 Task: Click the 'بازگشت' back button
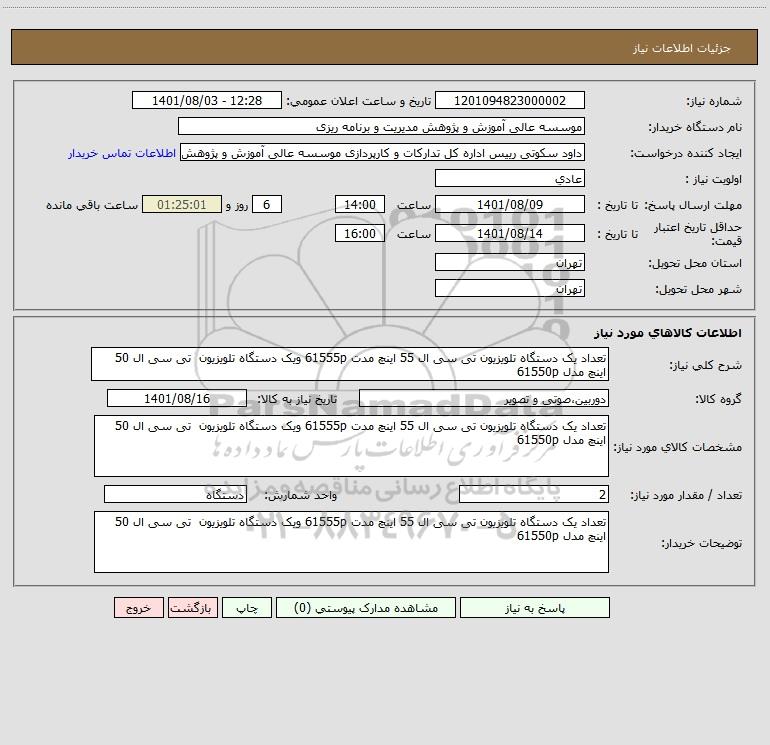192,607
